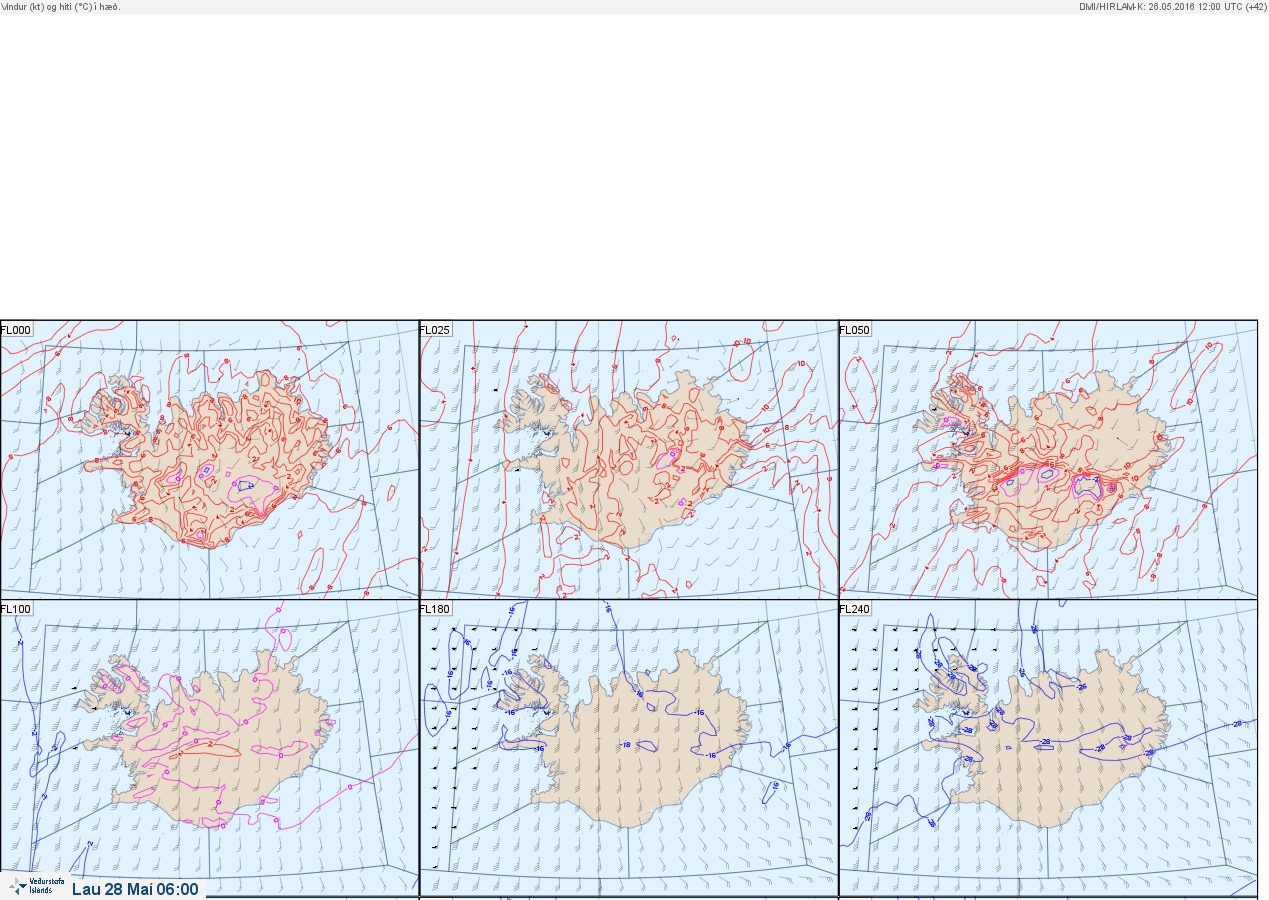Screen dimensions: 1269x900
Task: Click the DMI/HIRLAM-K model run timestamp
Action: pyautogui.click(x=1173, y=7)
